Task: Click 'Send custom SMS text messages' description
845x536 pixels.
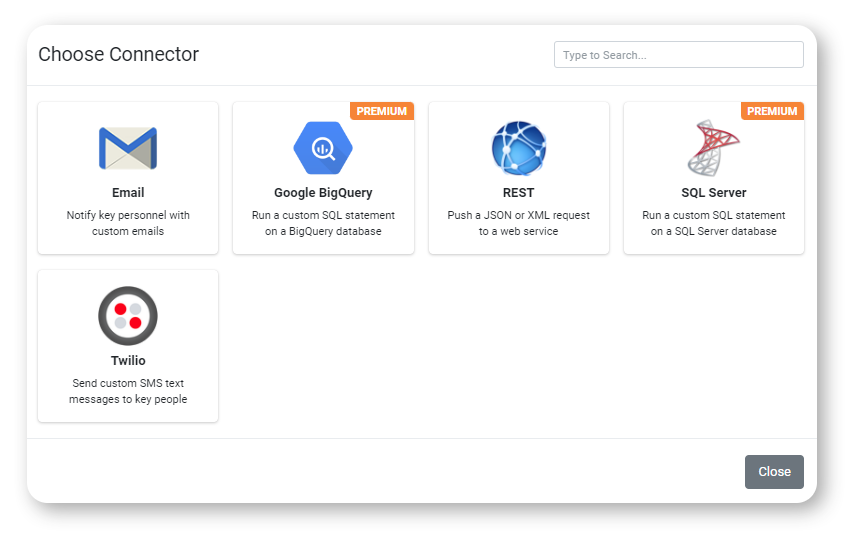Action: click(128, 391)
